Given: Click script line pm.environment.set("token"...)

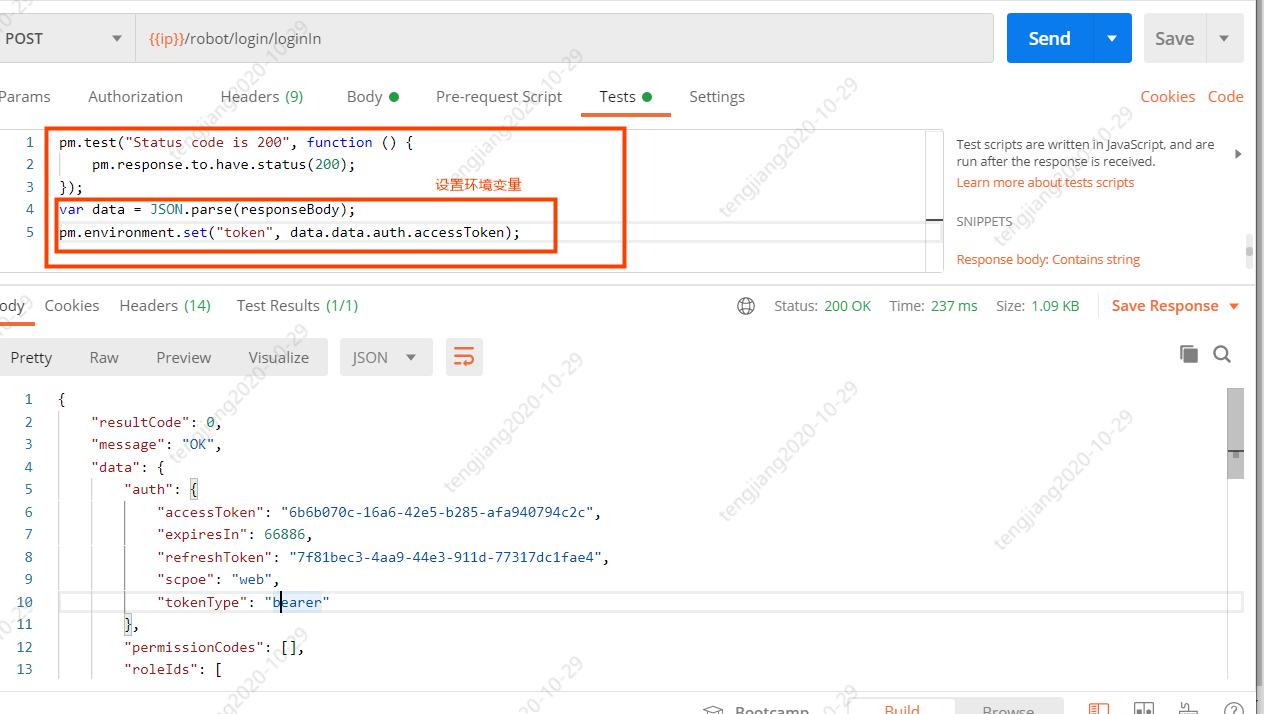Looking at the screenshot, I should click(290, 232).
